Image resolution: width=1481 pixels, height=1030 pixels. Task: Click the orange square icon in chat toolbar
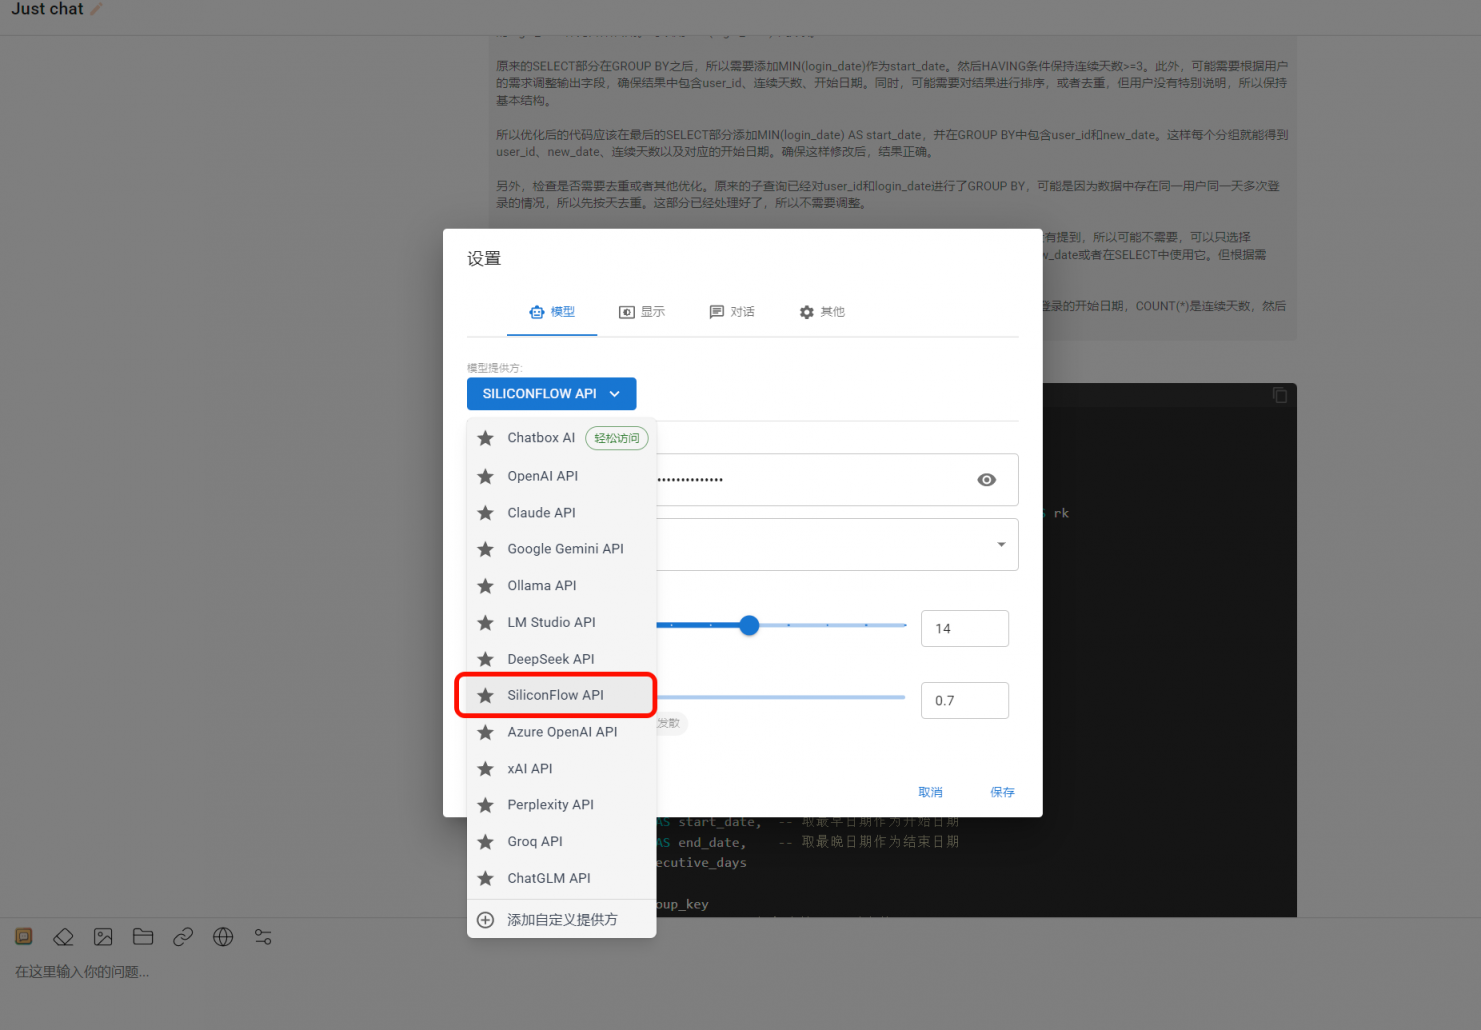[24, 937]
